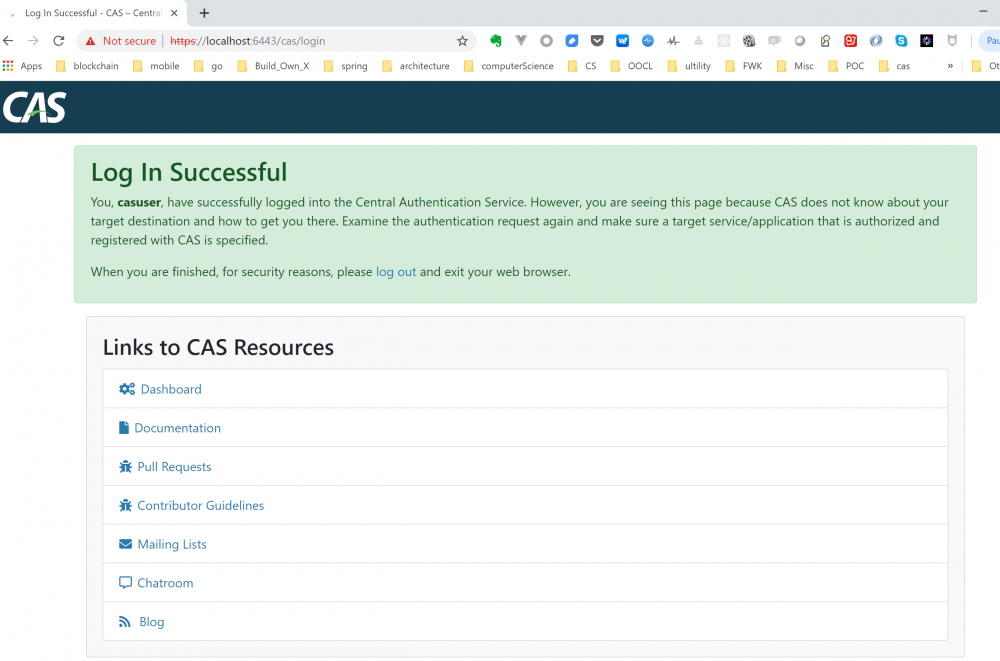1000x661 pixels.
Task: Open the Pull Requests link
Action: 174,466
